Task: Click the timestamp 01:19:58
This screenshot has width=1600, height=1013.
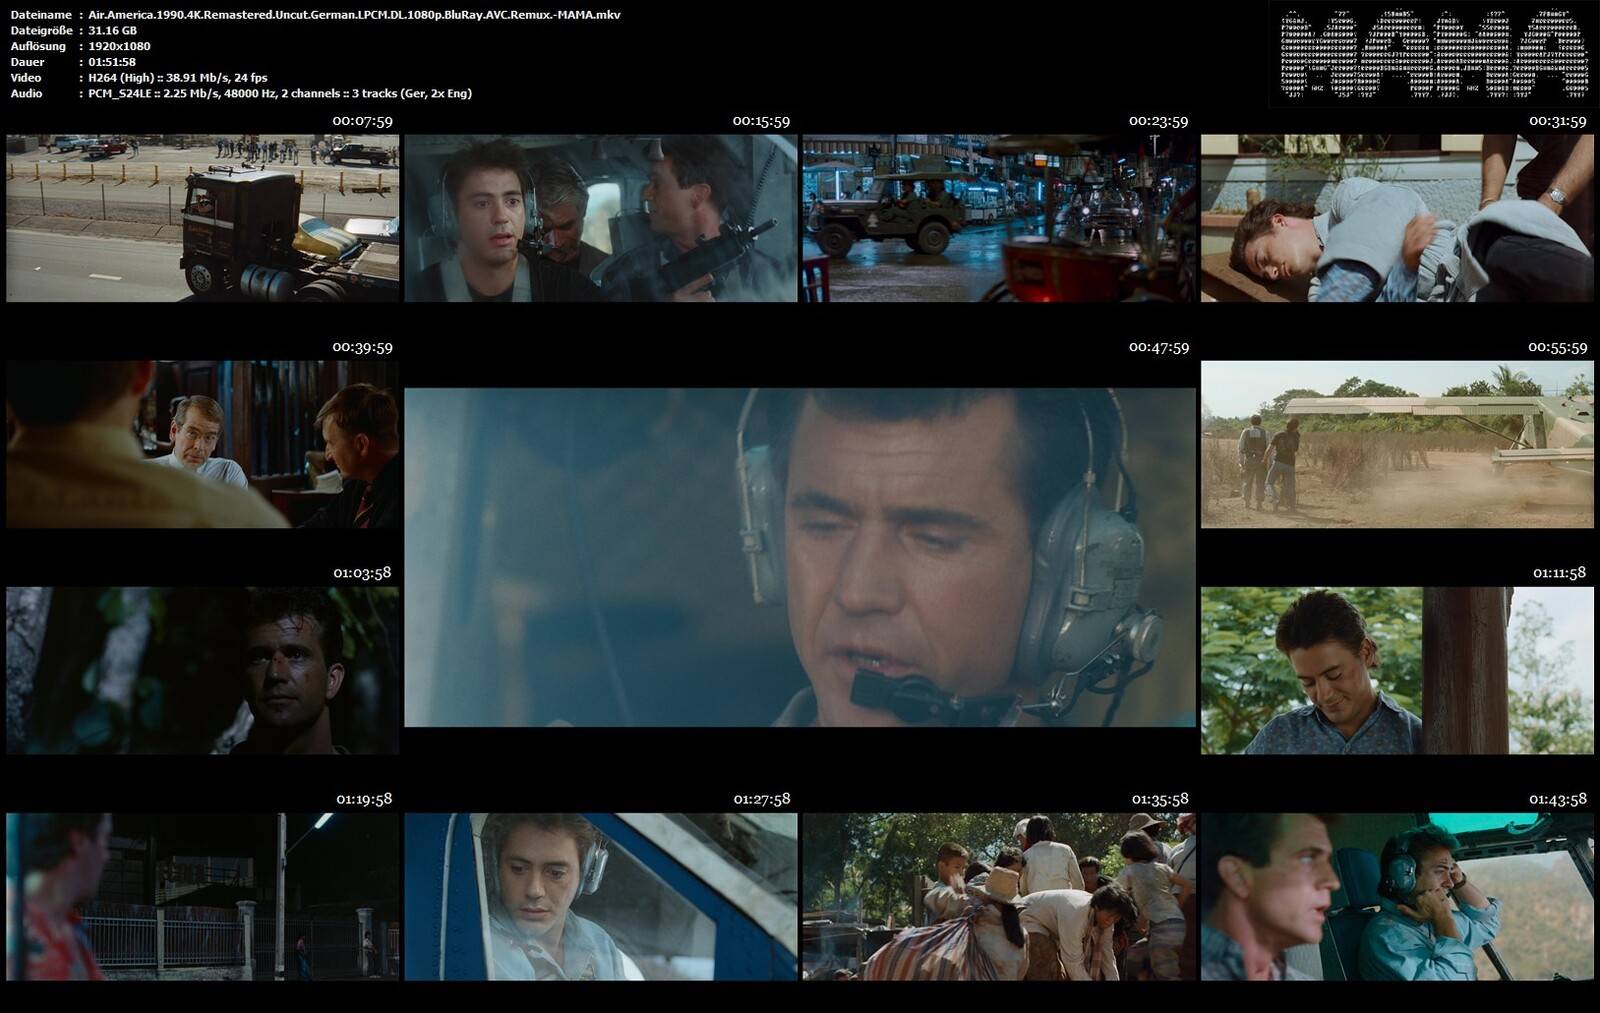Action: 364,799
